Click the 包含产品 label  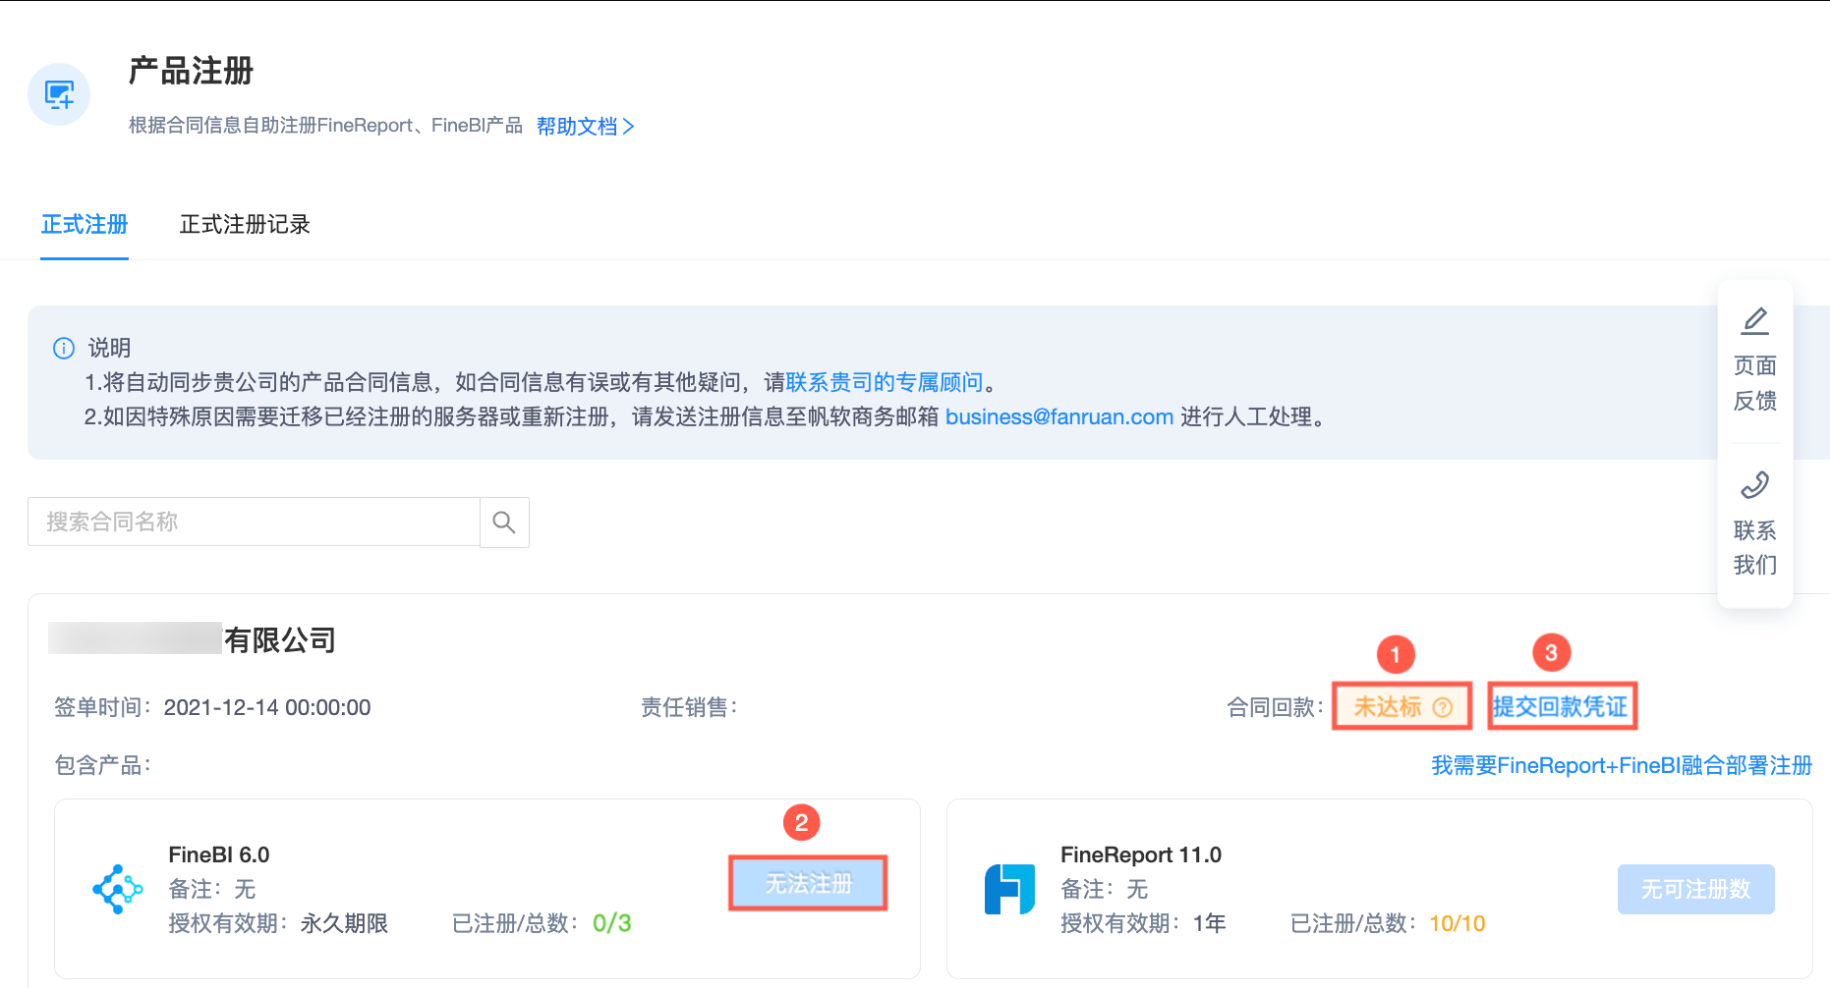click(x=103, y=766)
